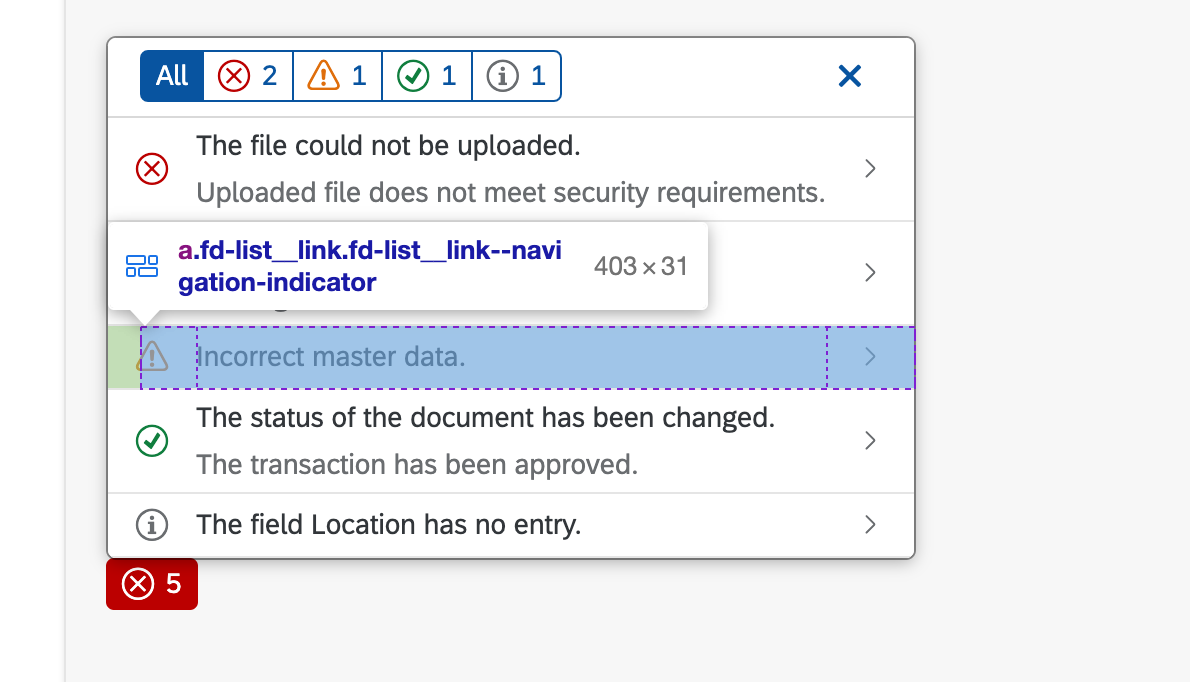
Task: Click the warning triangle icon for master data
Action: click(152, 356)
